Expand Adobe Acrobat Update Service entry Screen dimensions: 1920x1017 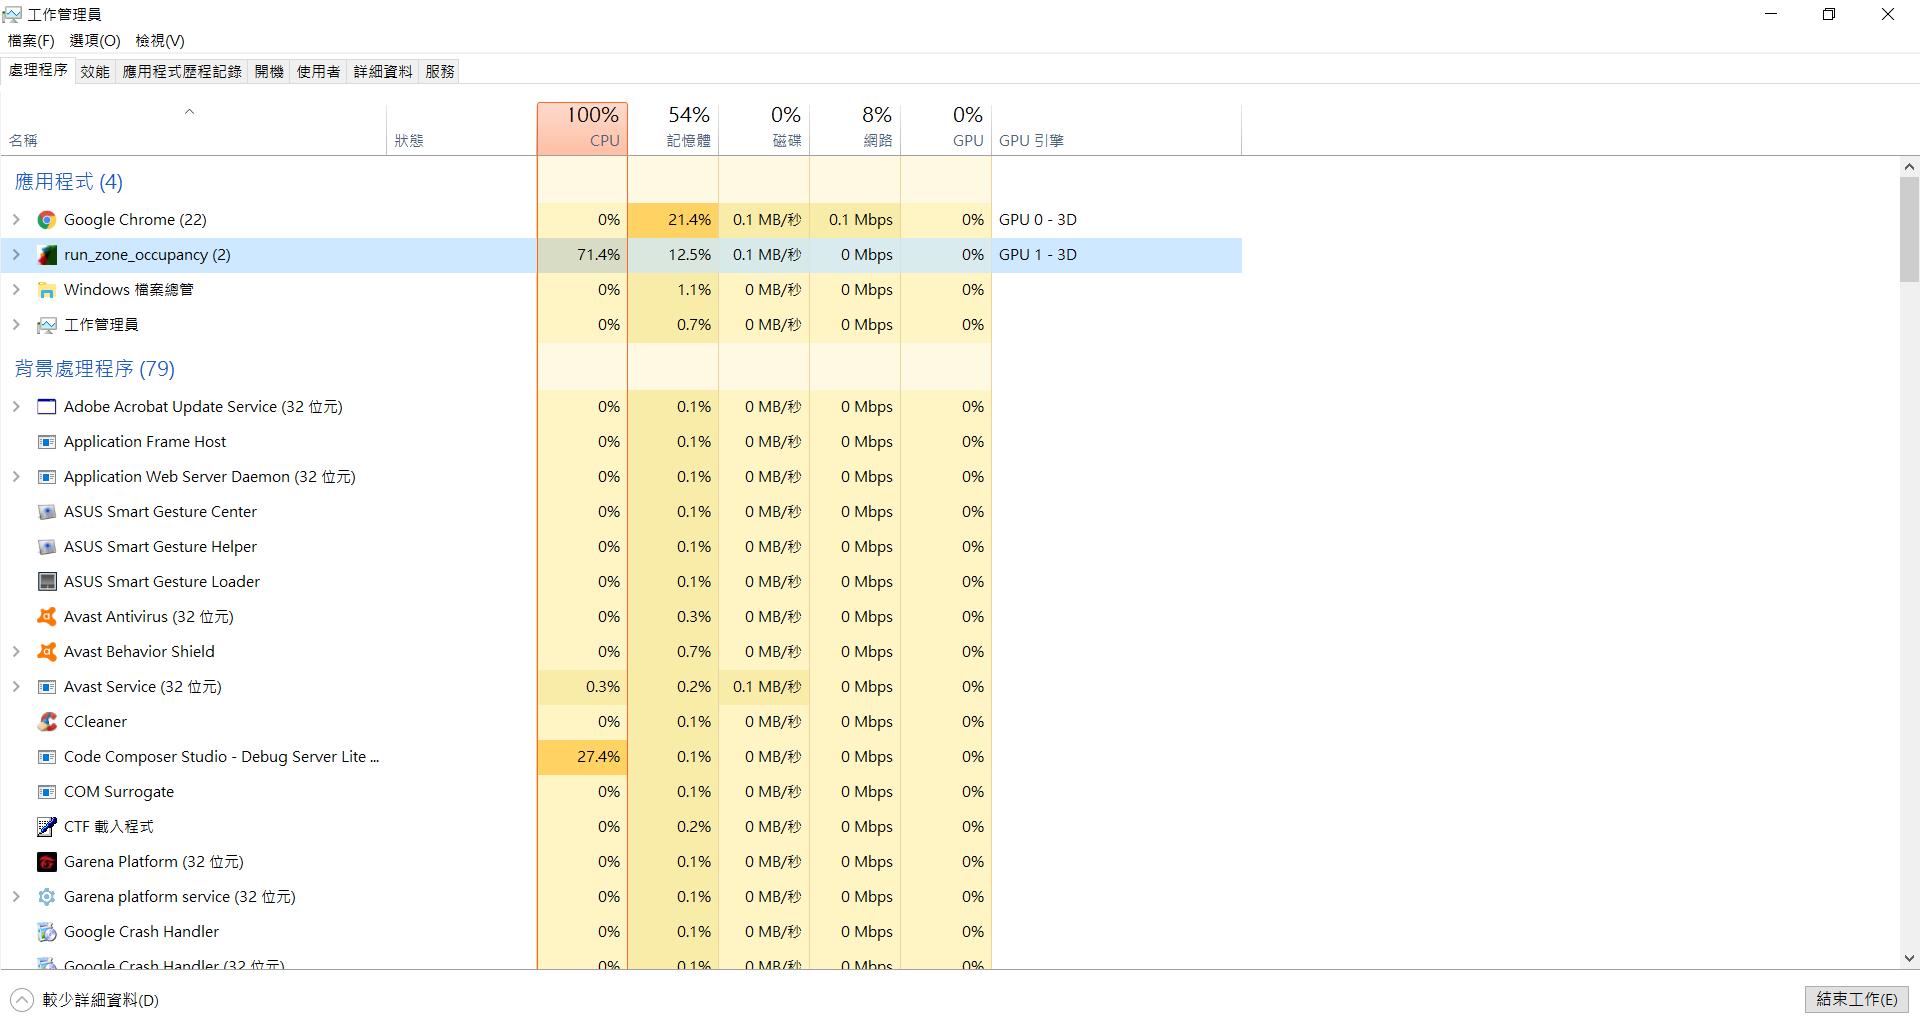coord(16,407)
